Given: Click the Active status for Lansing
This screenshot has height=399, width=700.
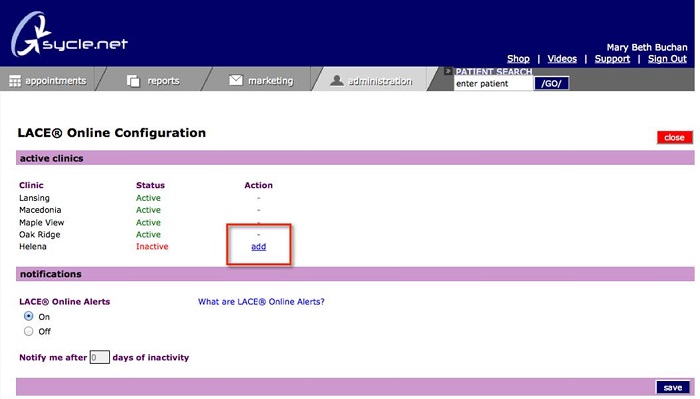Looking at the screenshot, I should [148, 198].
